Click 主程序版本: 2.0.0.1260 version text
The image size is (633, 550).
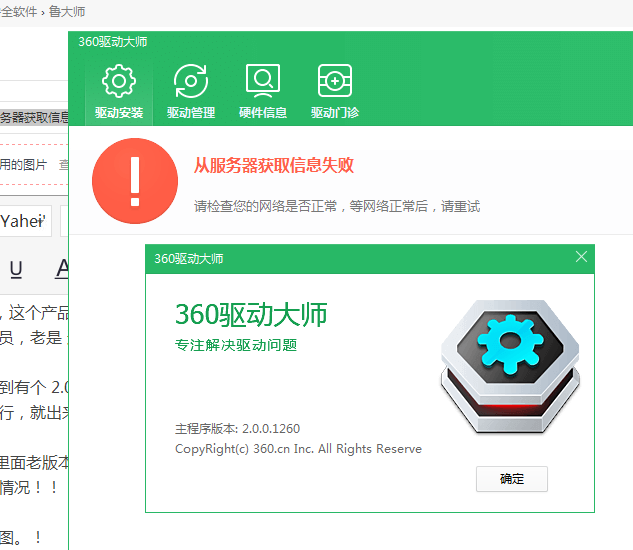coord(237,428)
